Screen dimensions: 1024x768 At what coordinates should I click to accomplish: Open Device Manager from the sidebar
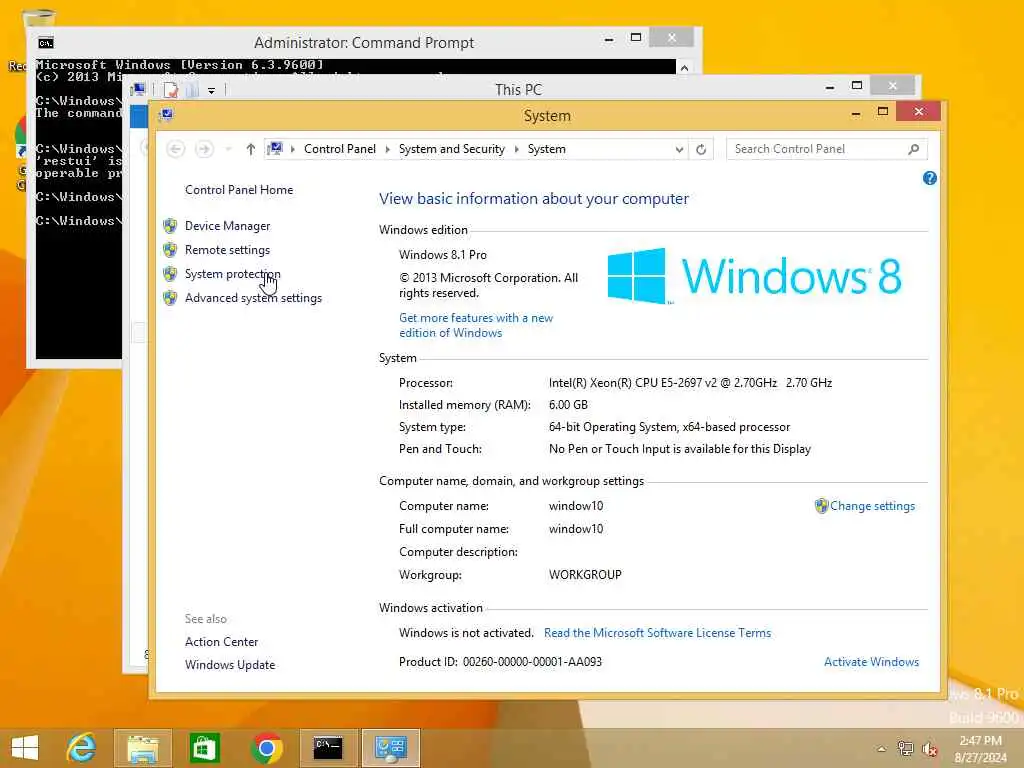click(227, 226)
